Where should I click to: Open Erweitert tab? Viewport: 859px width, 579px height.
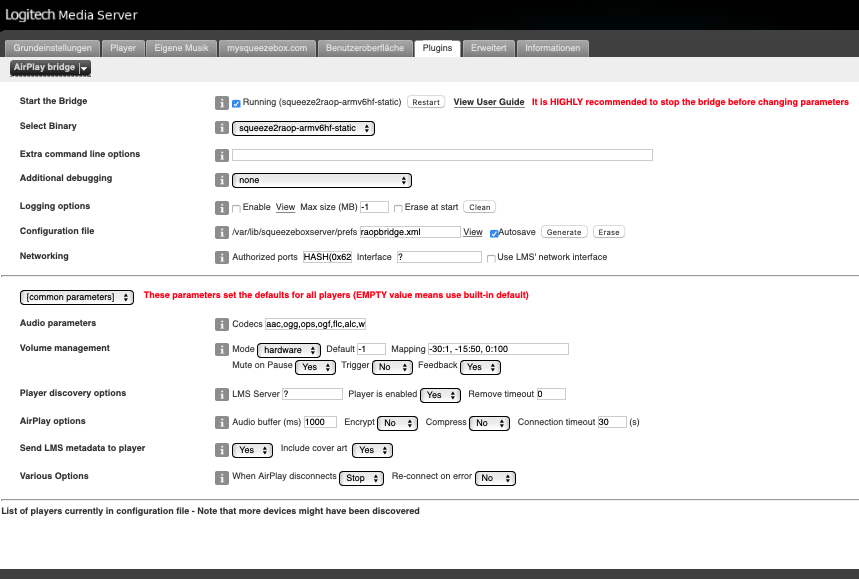(489, 48)
